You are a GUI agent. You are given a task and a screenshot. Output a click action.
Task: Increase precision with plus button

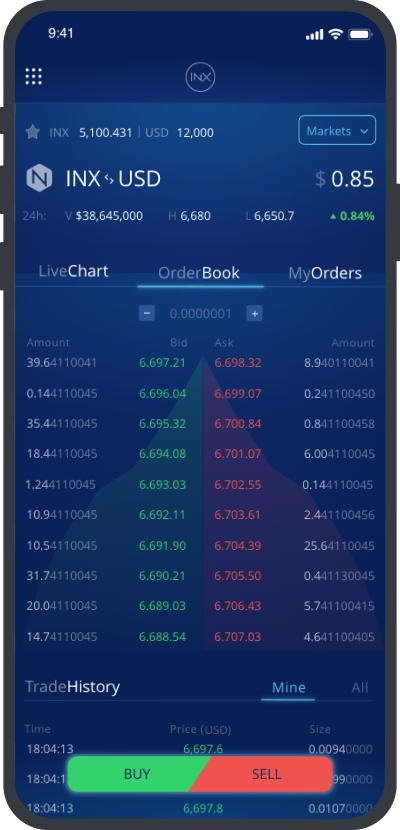point(254,313)
